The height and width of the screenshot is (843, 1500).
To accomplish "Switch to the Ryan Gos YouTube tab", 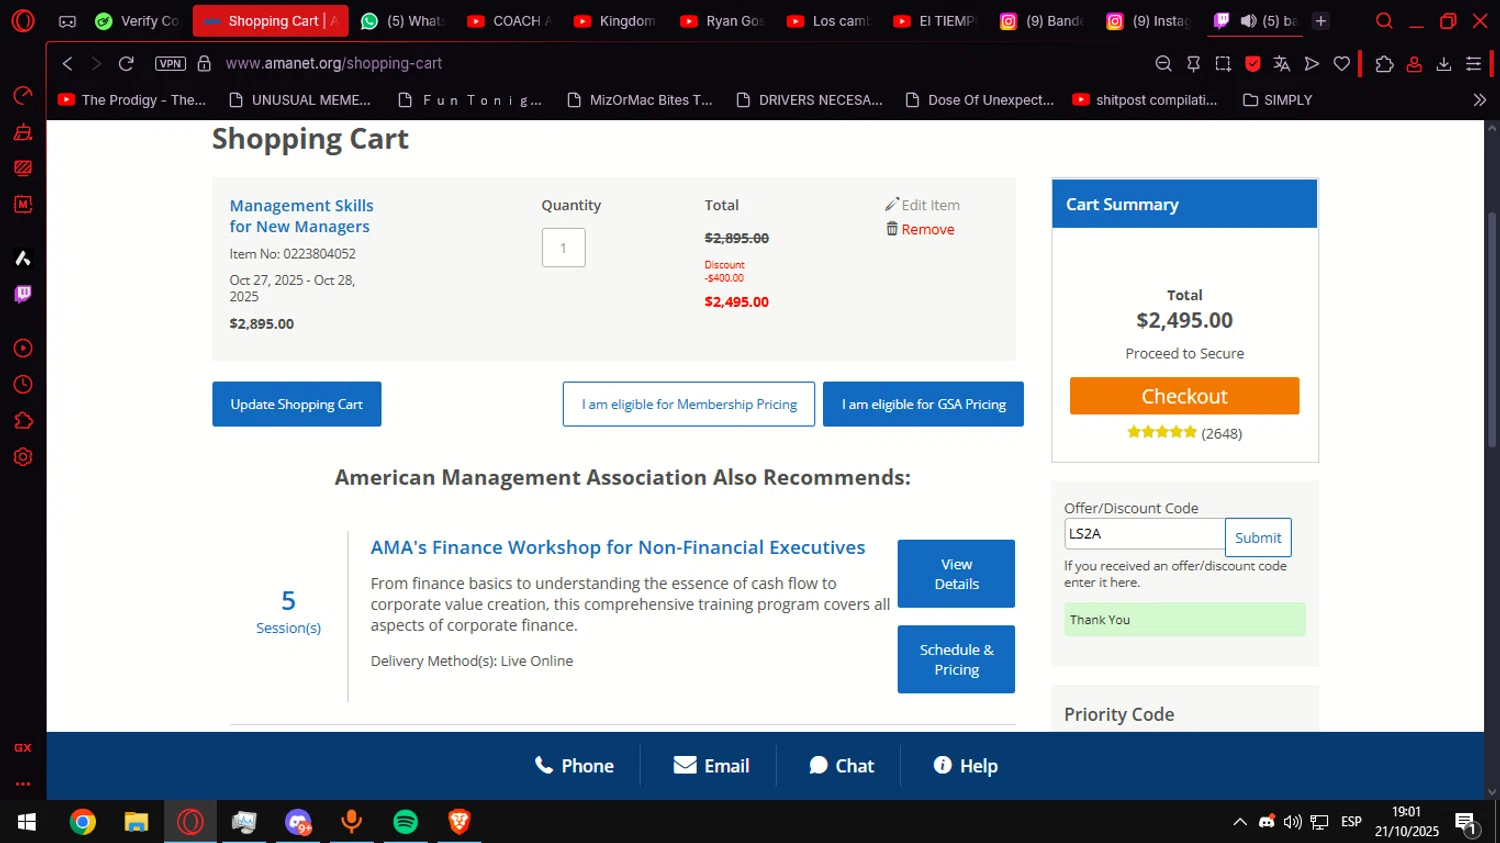I will pyautogui.click(x=722, y=21).
